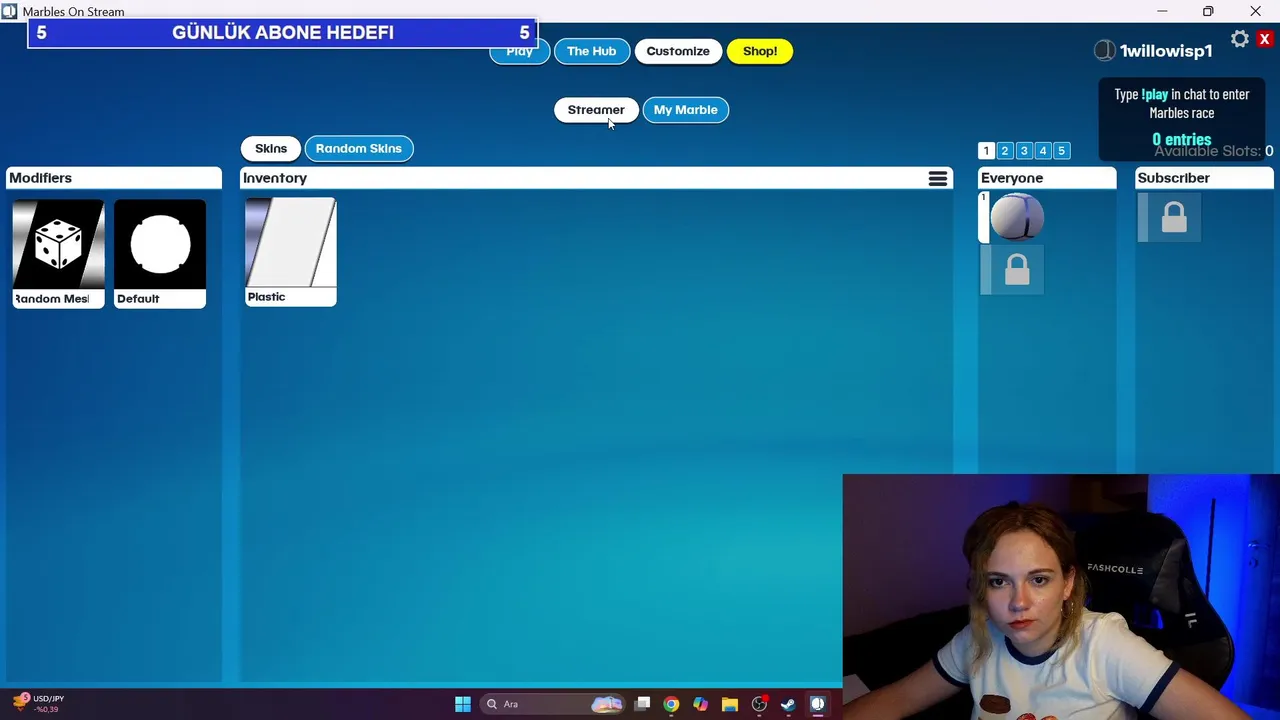Click the marble avatar beside username
The width and height of the screenshot is (1280, 720).
1104,50
